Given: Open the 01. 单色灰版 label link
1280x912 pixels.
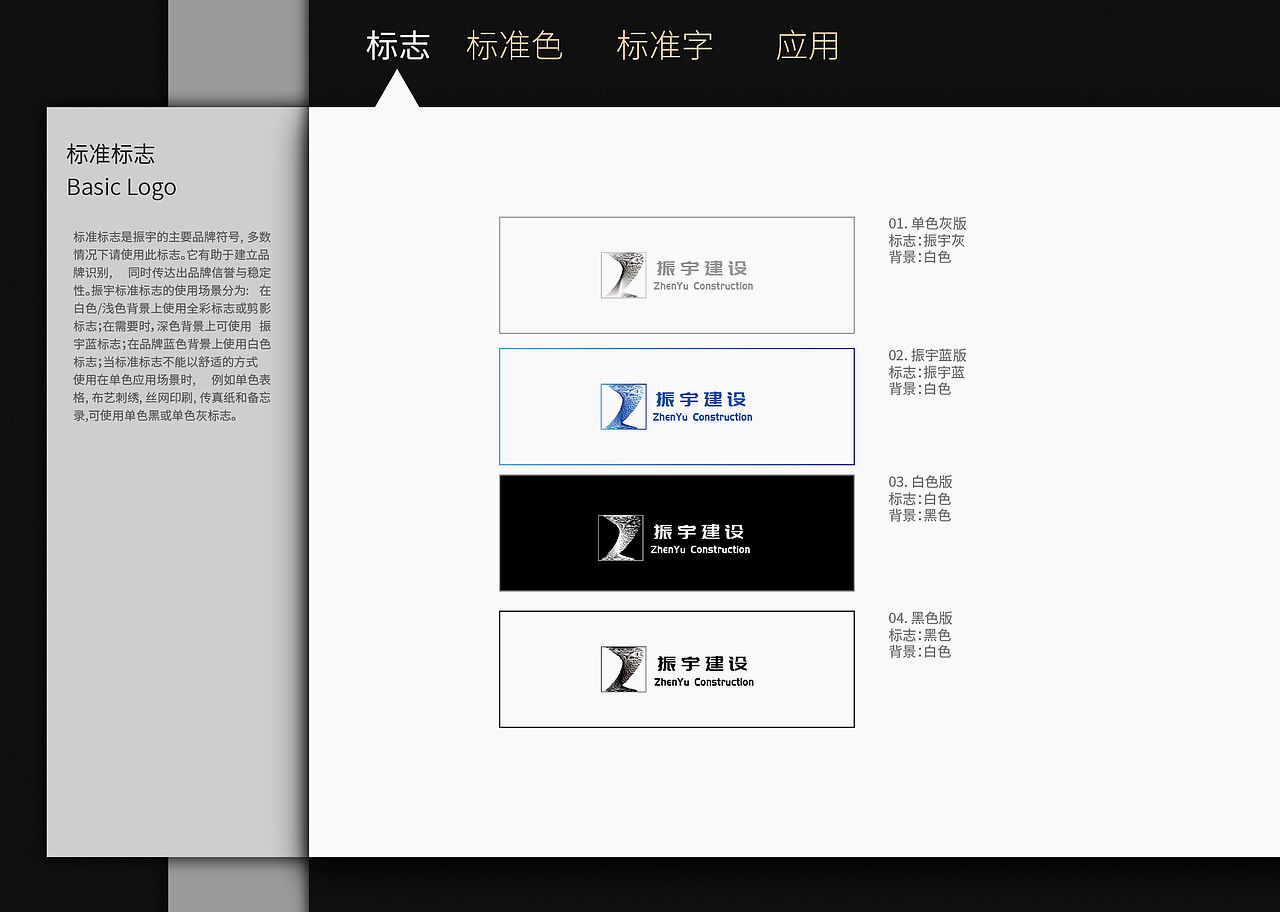Looking at the screenshot, I should pyautogui.click(x=927, y=223).
